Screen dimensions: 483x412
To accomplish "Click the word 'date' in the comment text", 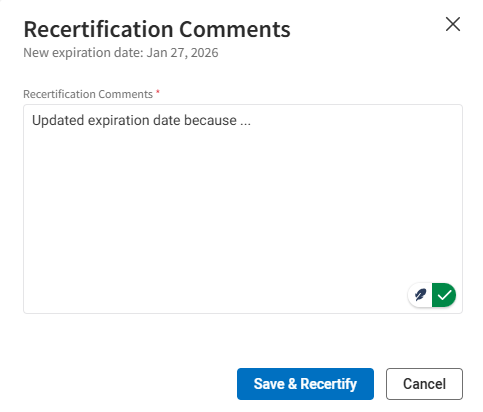I will pyautogui.click(x=167, y=120).
